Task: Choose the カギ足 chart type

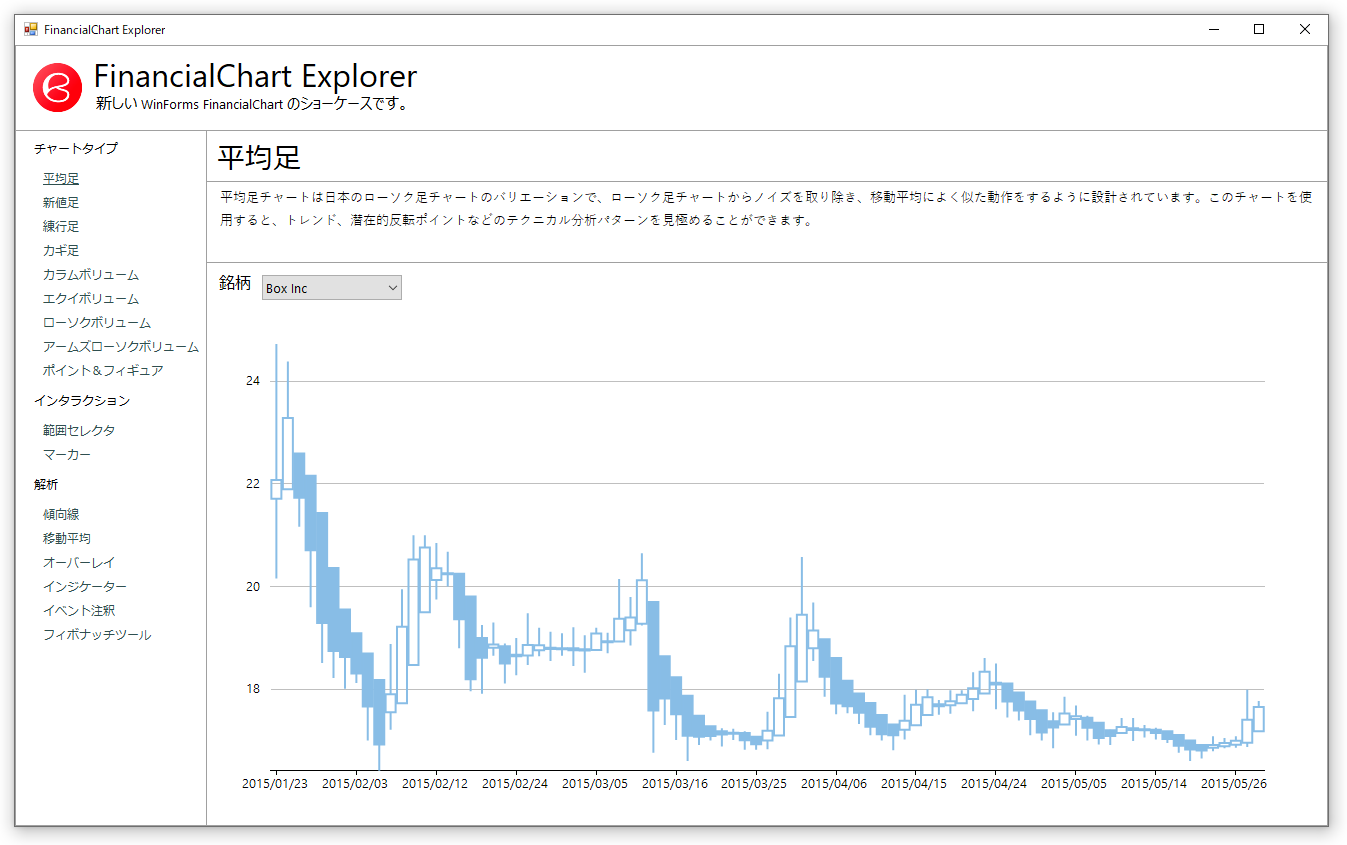Action: (61, 251)
